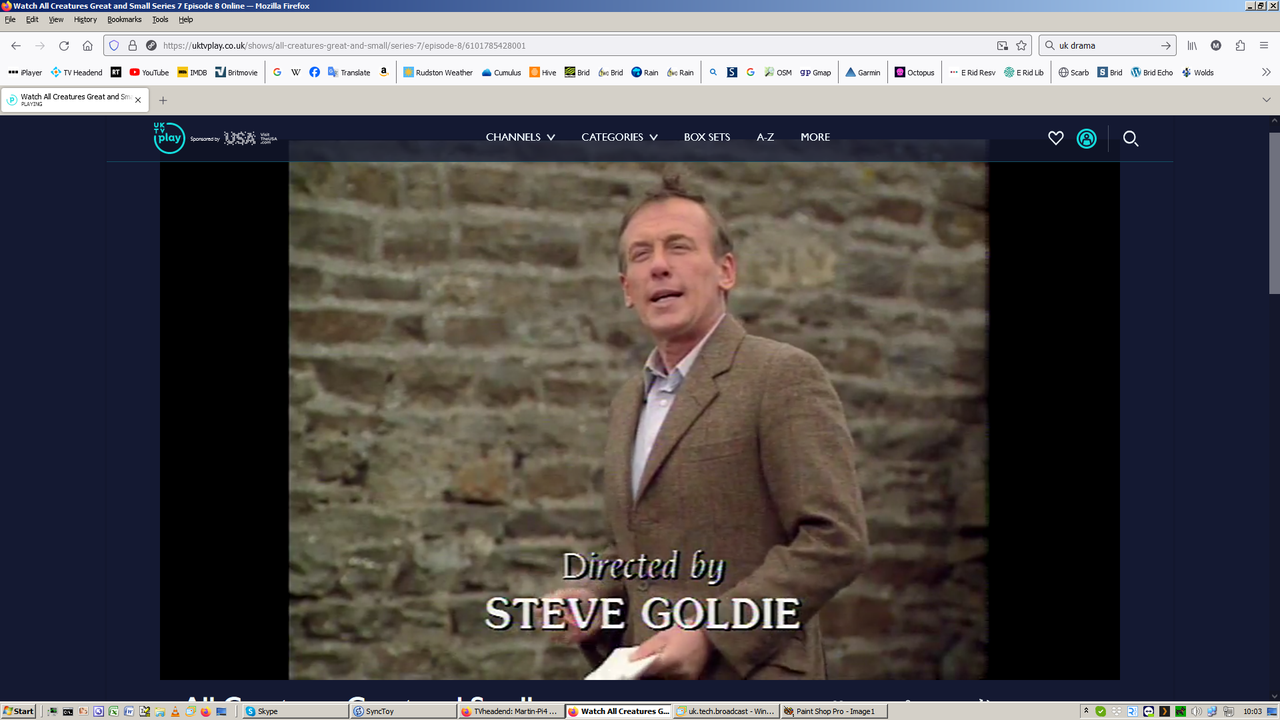1280x720 pixels.
Task: Open the Amazon bookmark icon
Action: coord(383,72)
